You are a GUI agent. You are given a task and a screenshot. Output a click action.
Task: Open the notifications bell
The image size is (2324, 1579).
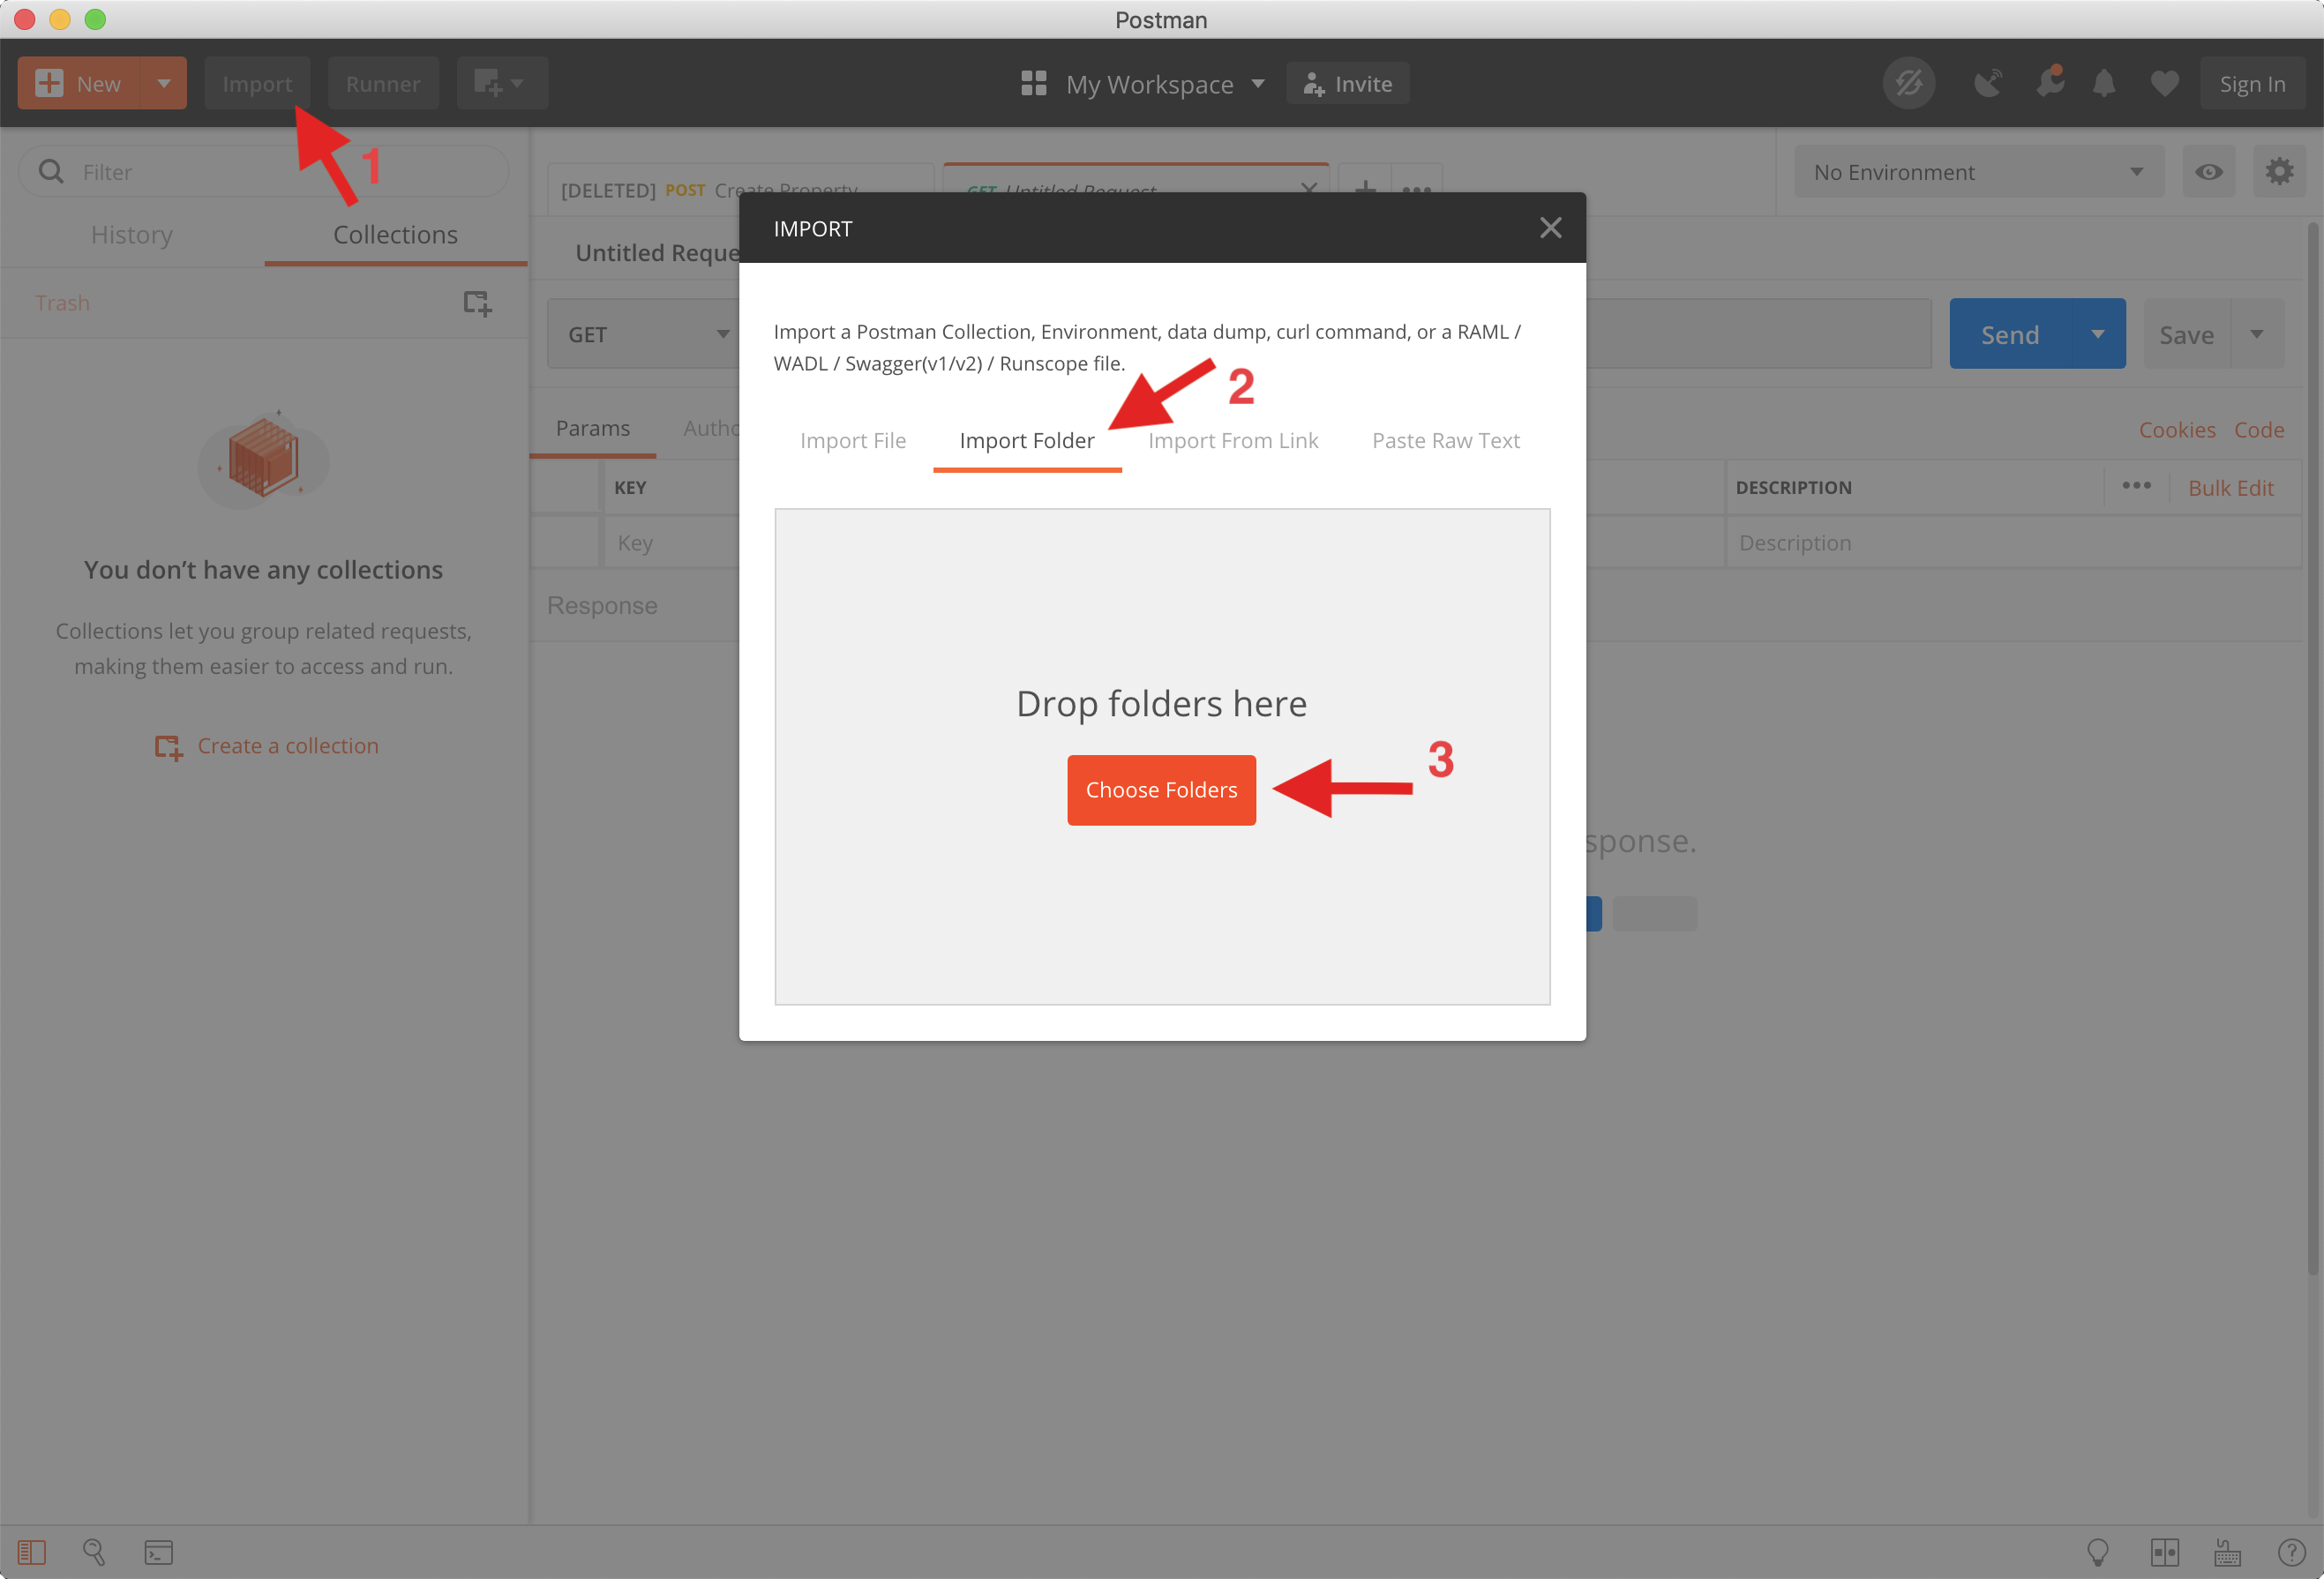[x=2104, y=83]
